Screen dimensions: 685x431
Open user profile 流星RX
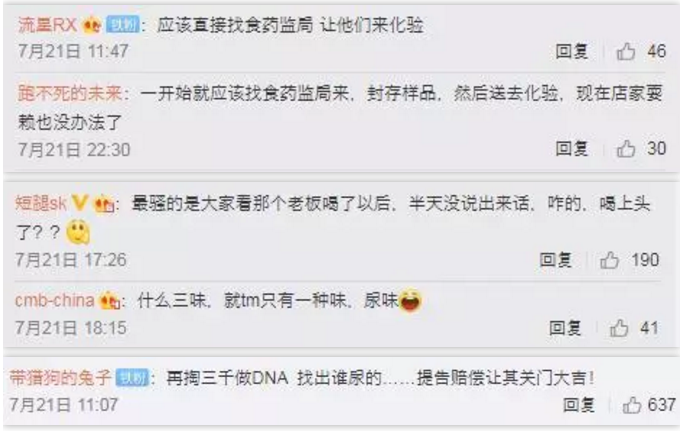coord(48,25)
